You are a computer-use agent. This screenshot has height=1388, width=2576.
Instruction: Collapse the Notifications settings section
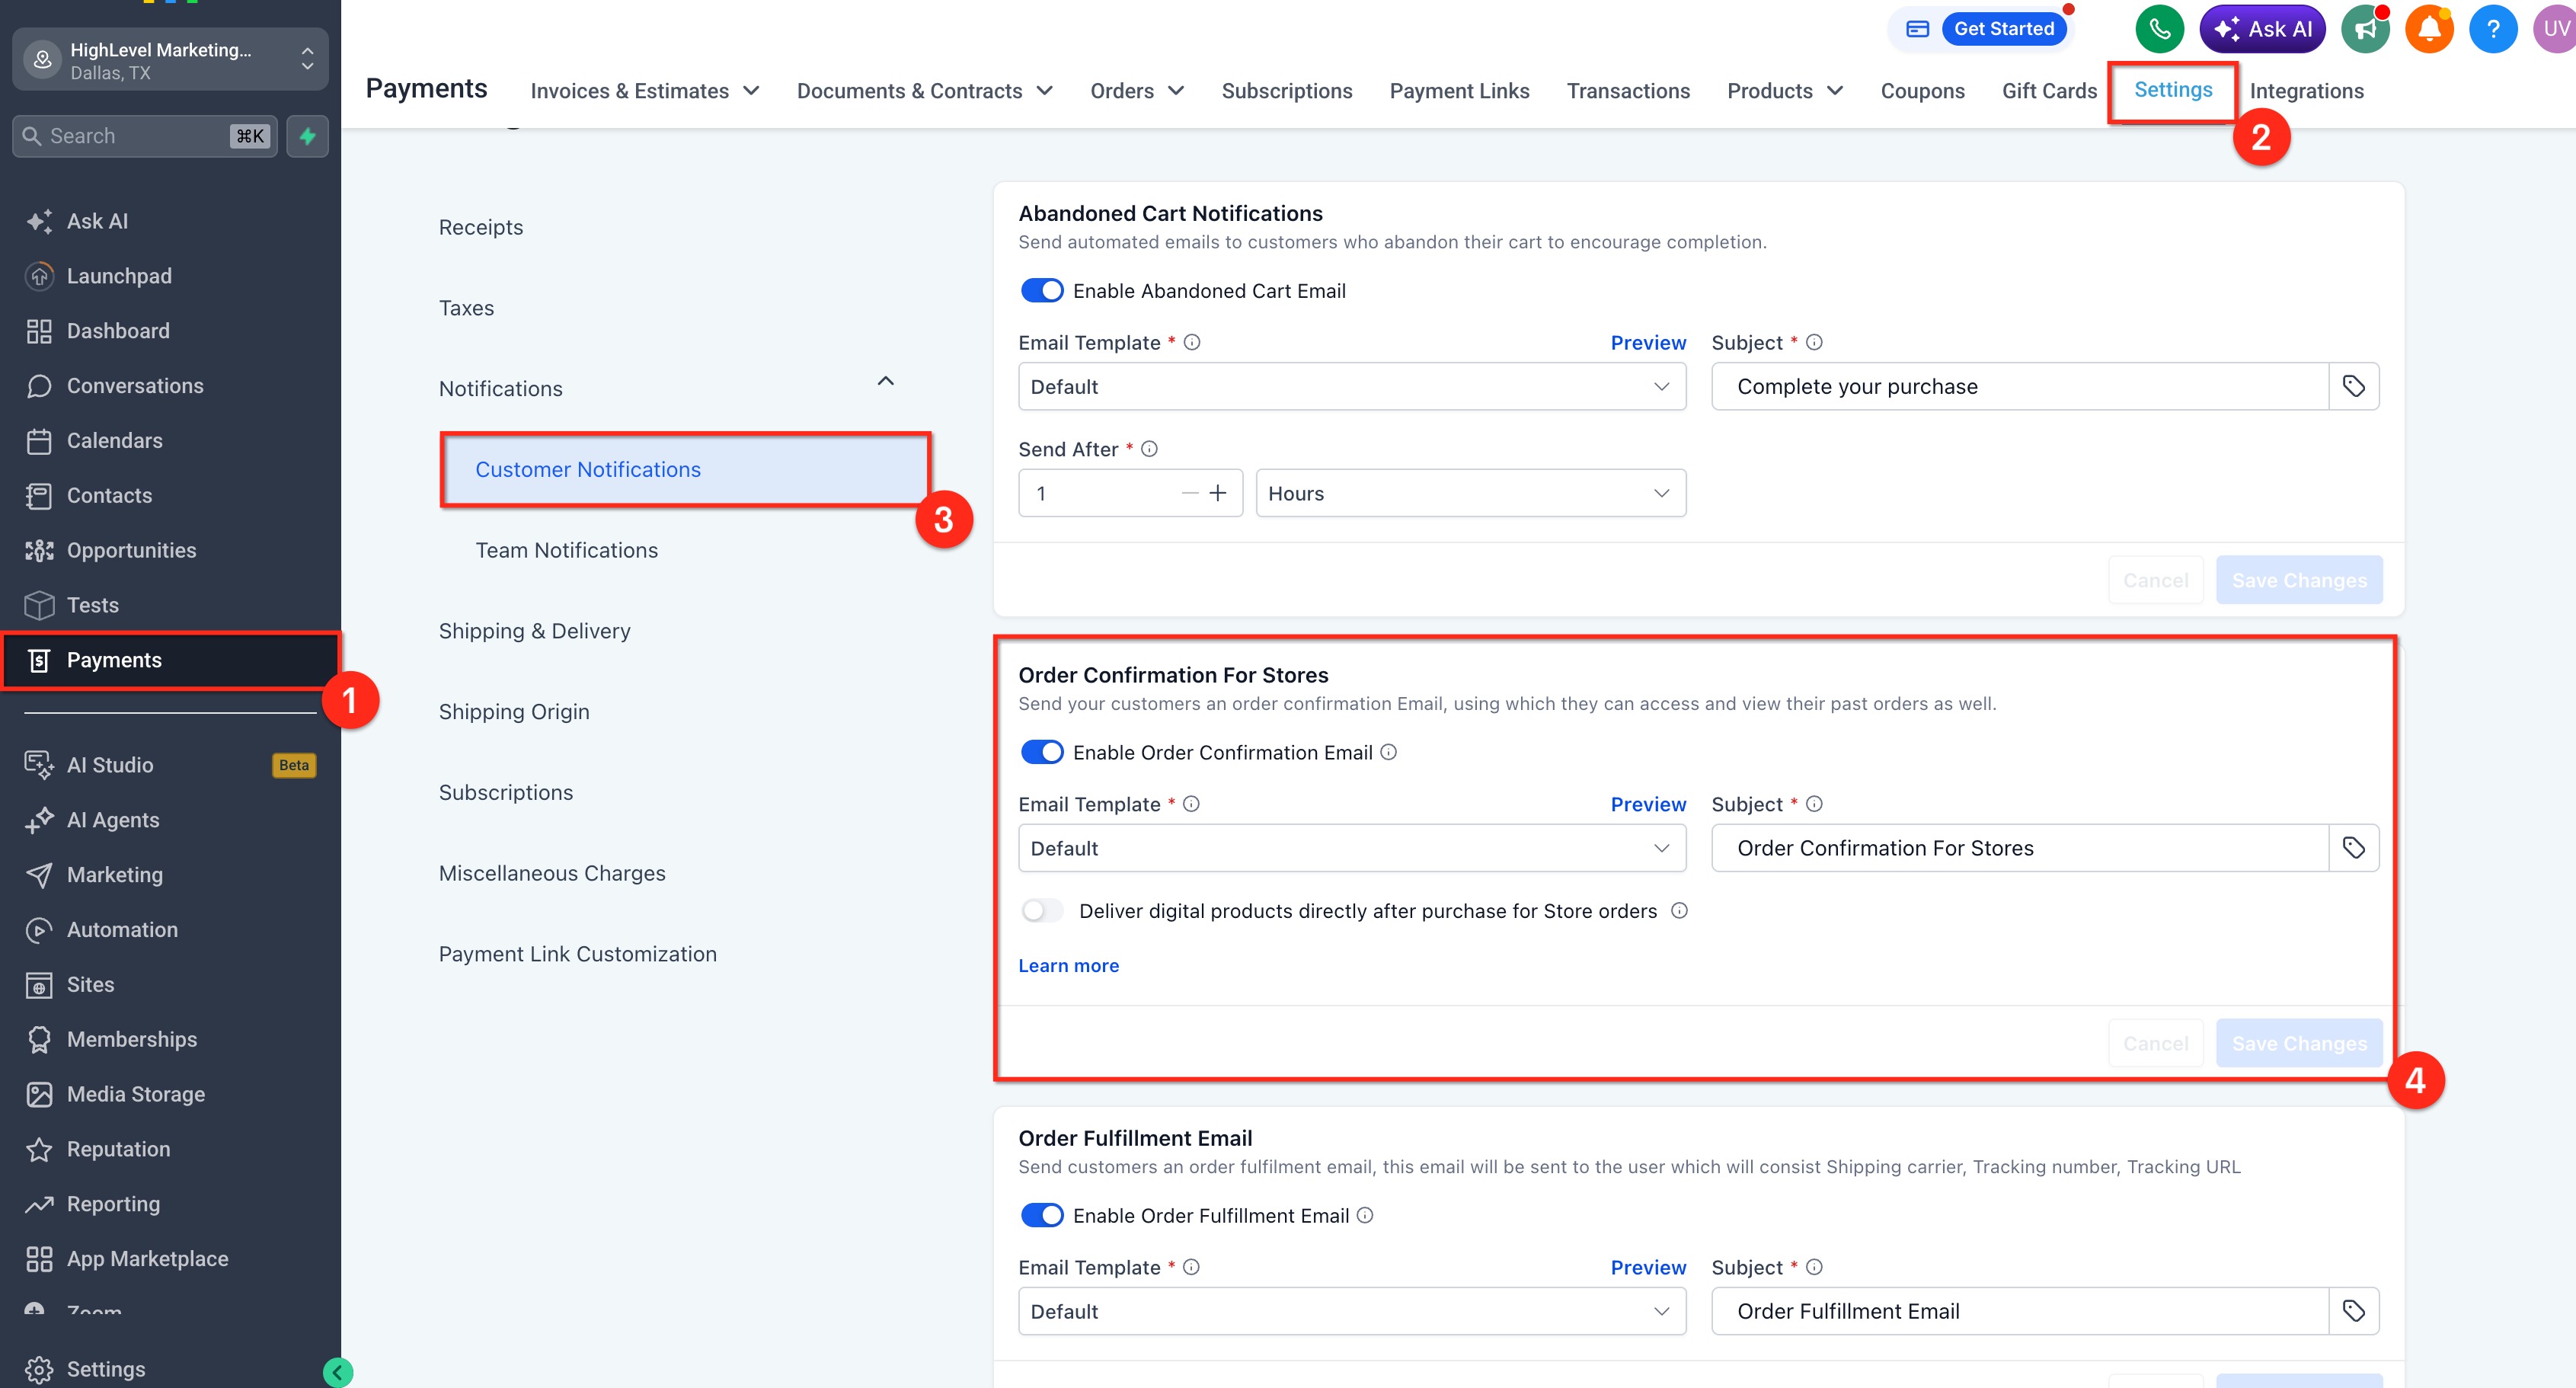click(x=885, y=382)
